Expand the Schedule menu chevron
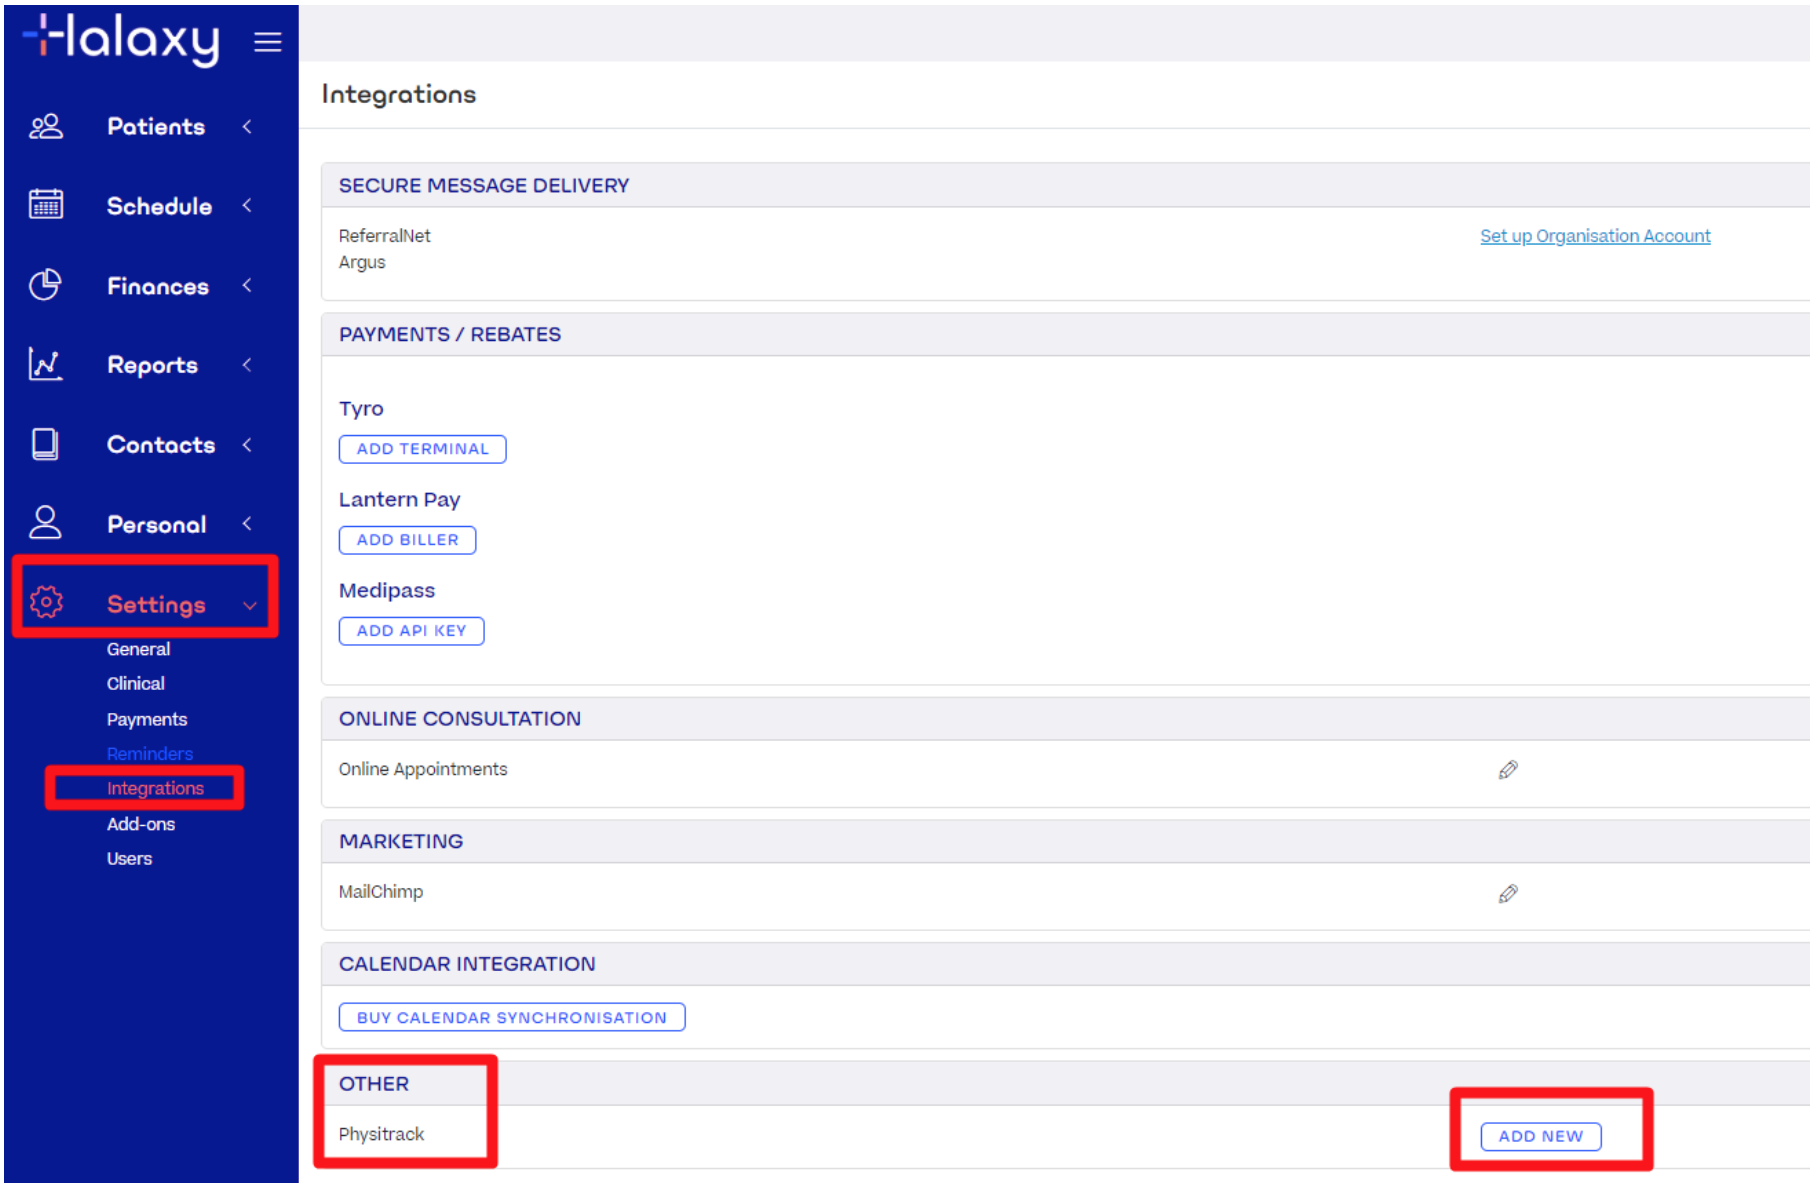 [x=247, y=205]
